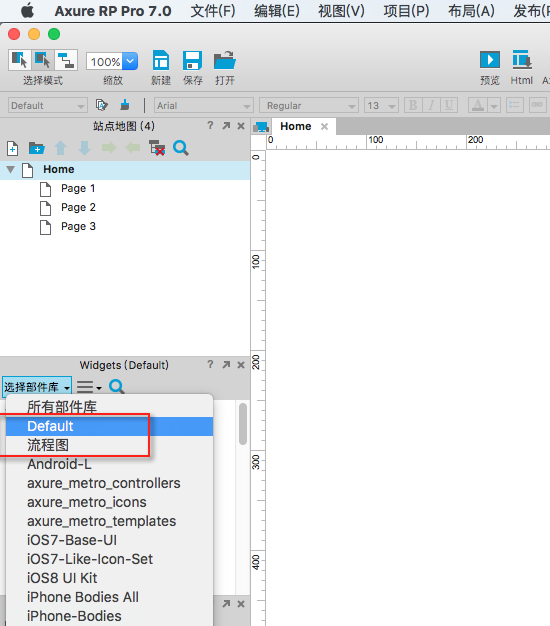Viewport: 550px width, 626px height.
Task: Switch to the Home canvas tab
Action: click(296, 127)
